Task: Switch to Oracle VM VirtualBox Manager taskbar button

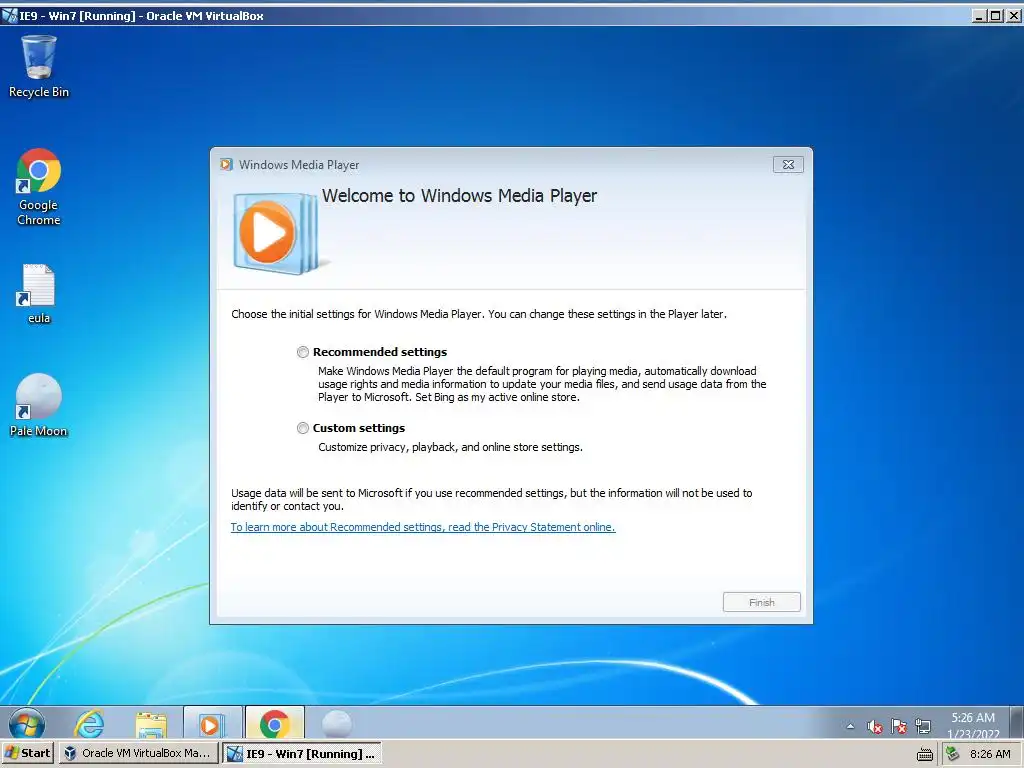Action: click(138, 753)
